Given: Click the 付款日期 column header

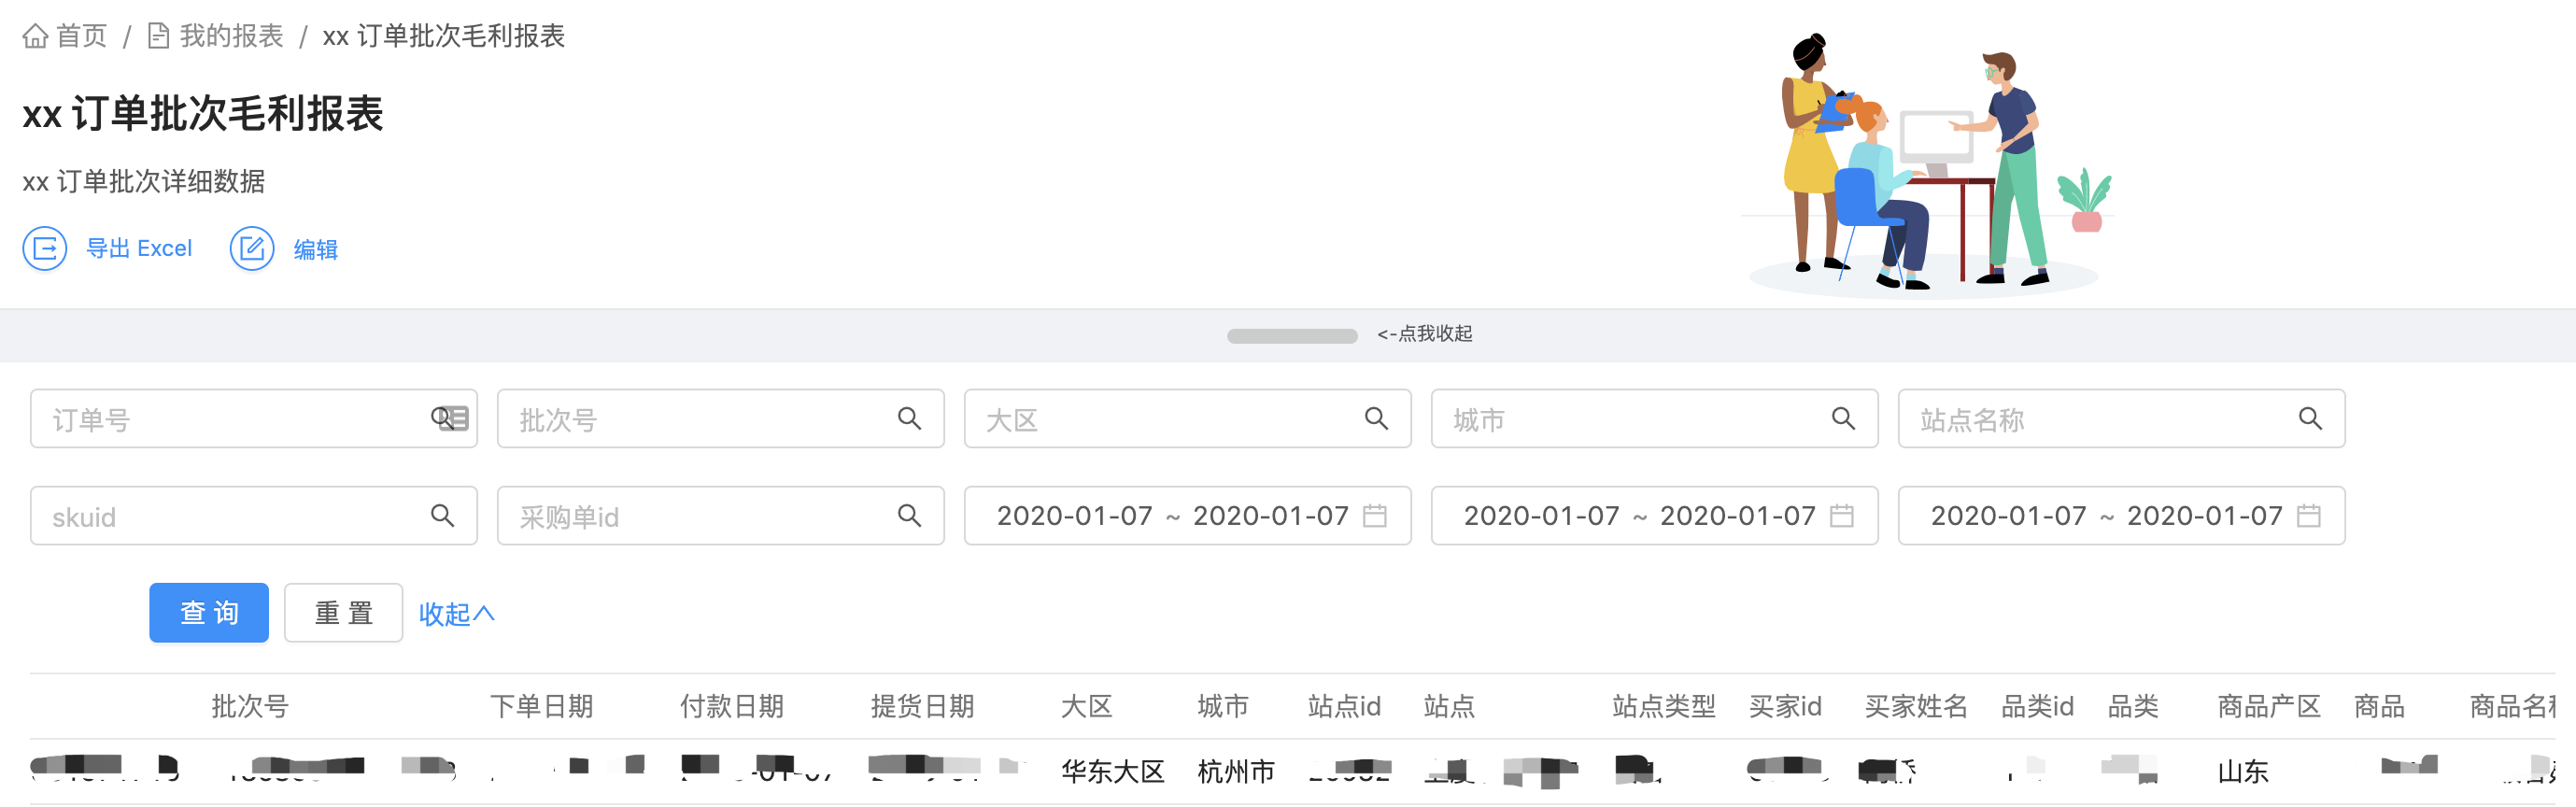Looking at the screenshot, I should tap(731, 707).
